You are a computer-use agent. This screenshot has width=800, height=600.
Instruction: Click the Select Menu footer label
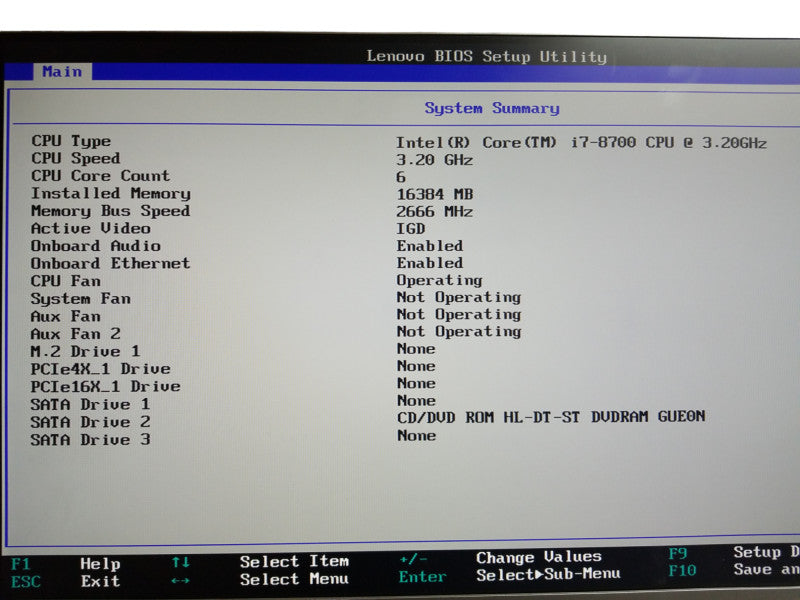click(x=294, y=579)
